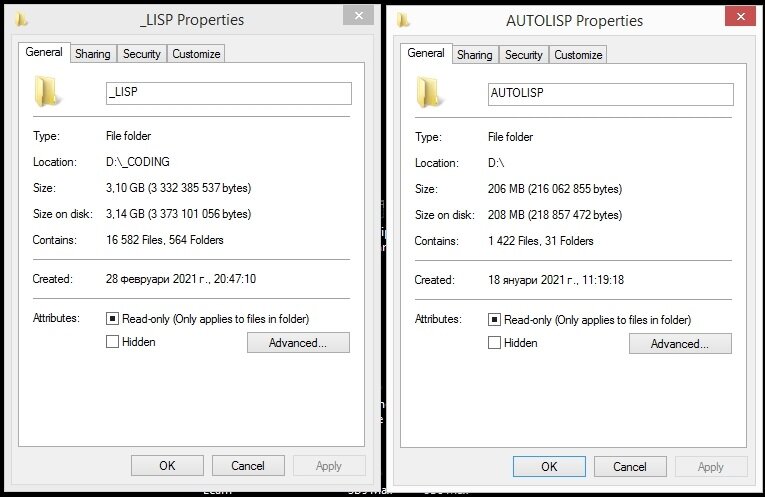Click the folder icon in _LISP title bar
This screenshot has height=497, width=765.
[21, 20]
